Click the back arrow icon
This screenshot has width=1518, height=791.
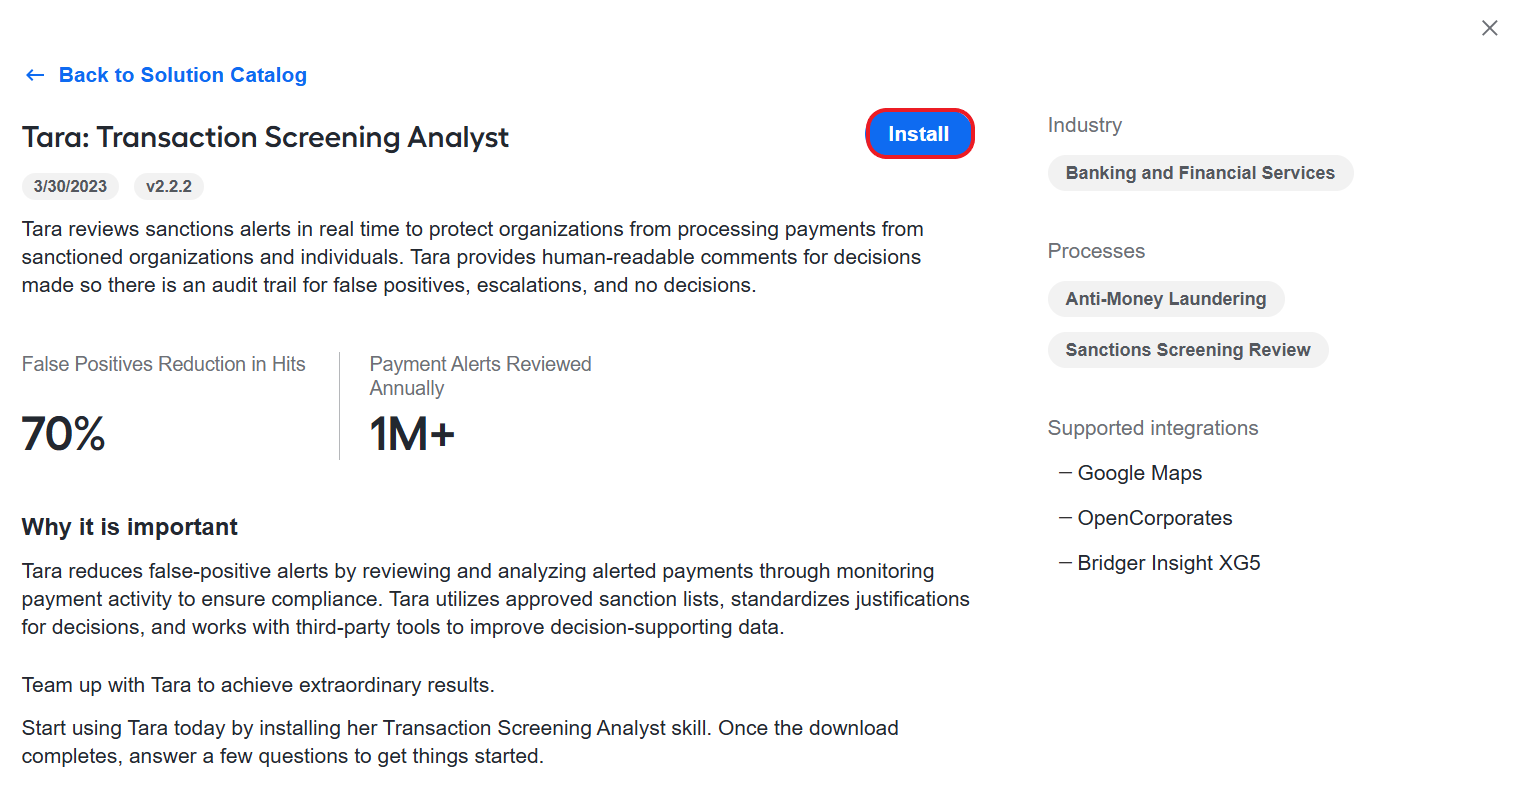tap(35, 75)
